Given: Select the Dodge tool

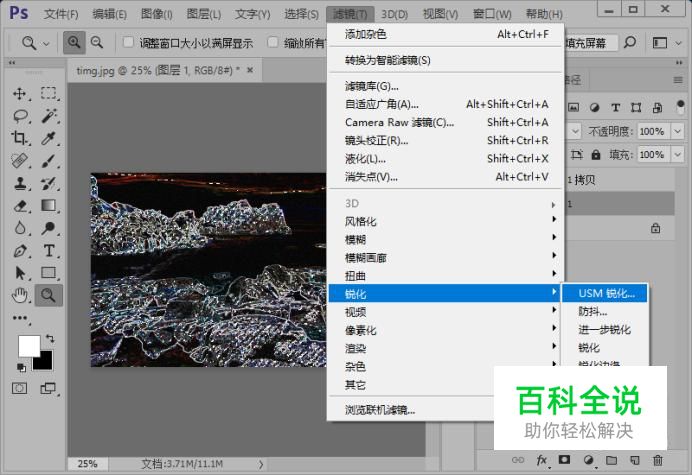Looking at the screenshot, I should point(48,228).
